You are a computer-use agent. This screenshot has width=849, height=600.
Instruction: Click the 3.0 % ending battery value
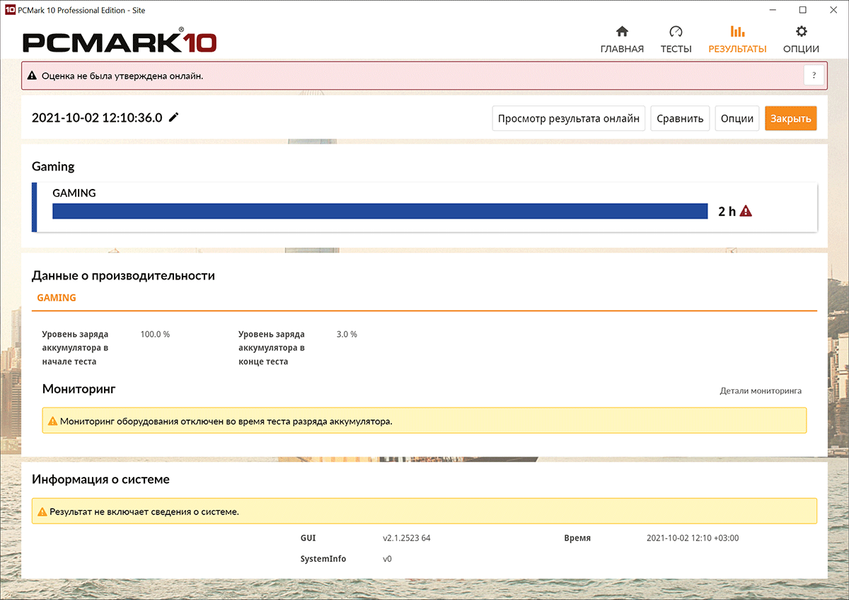[x=347, y=334]
